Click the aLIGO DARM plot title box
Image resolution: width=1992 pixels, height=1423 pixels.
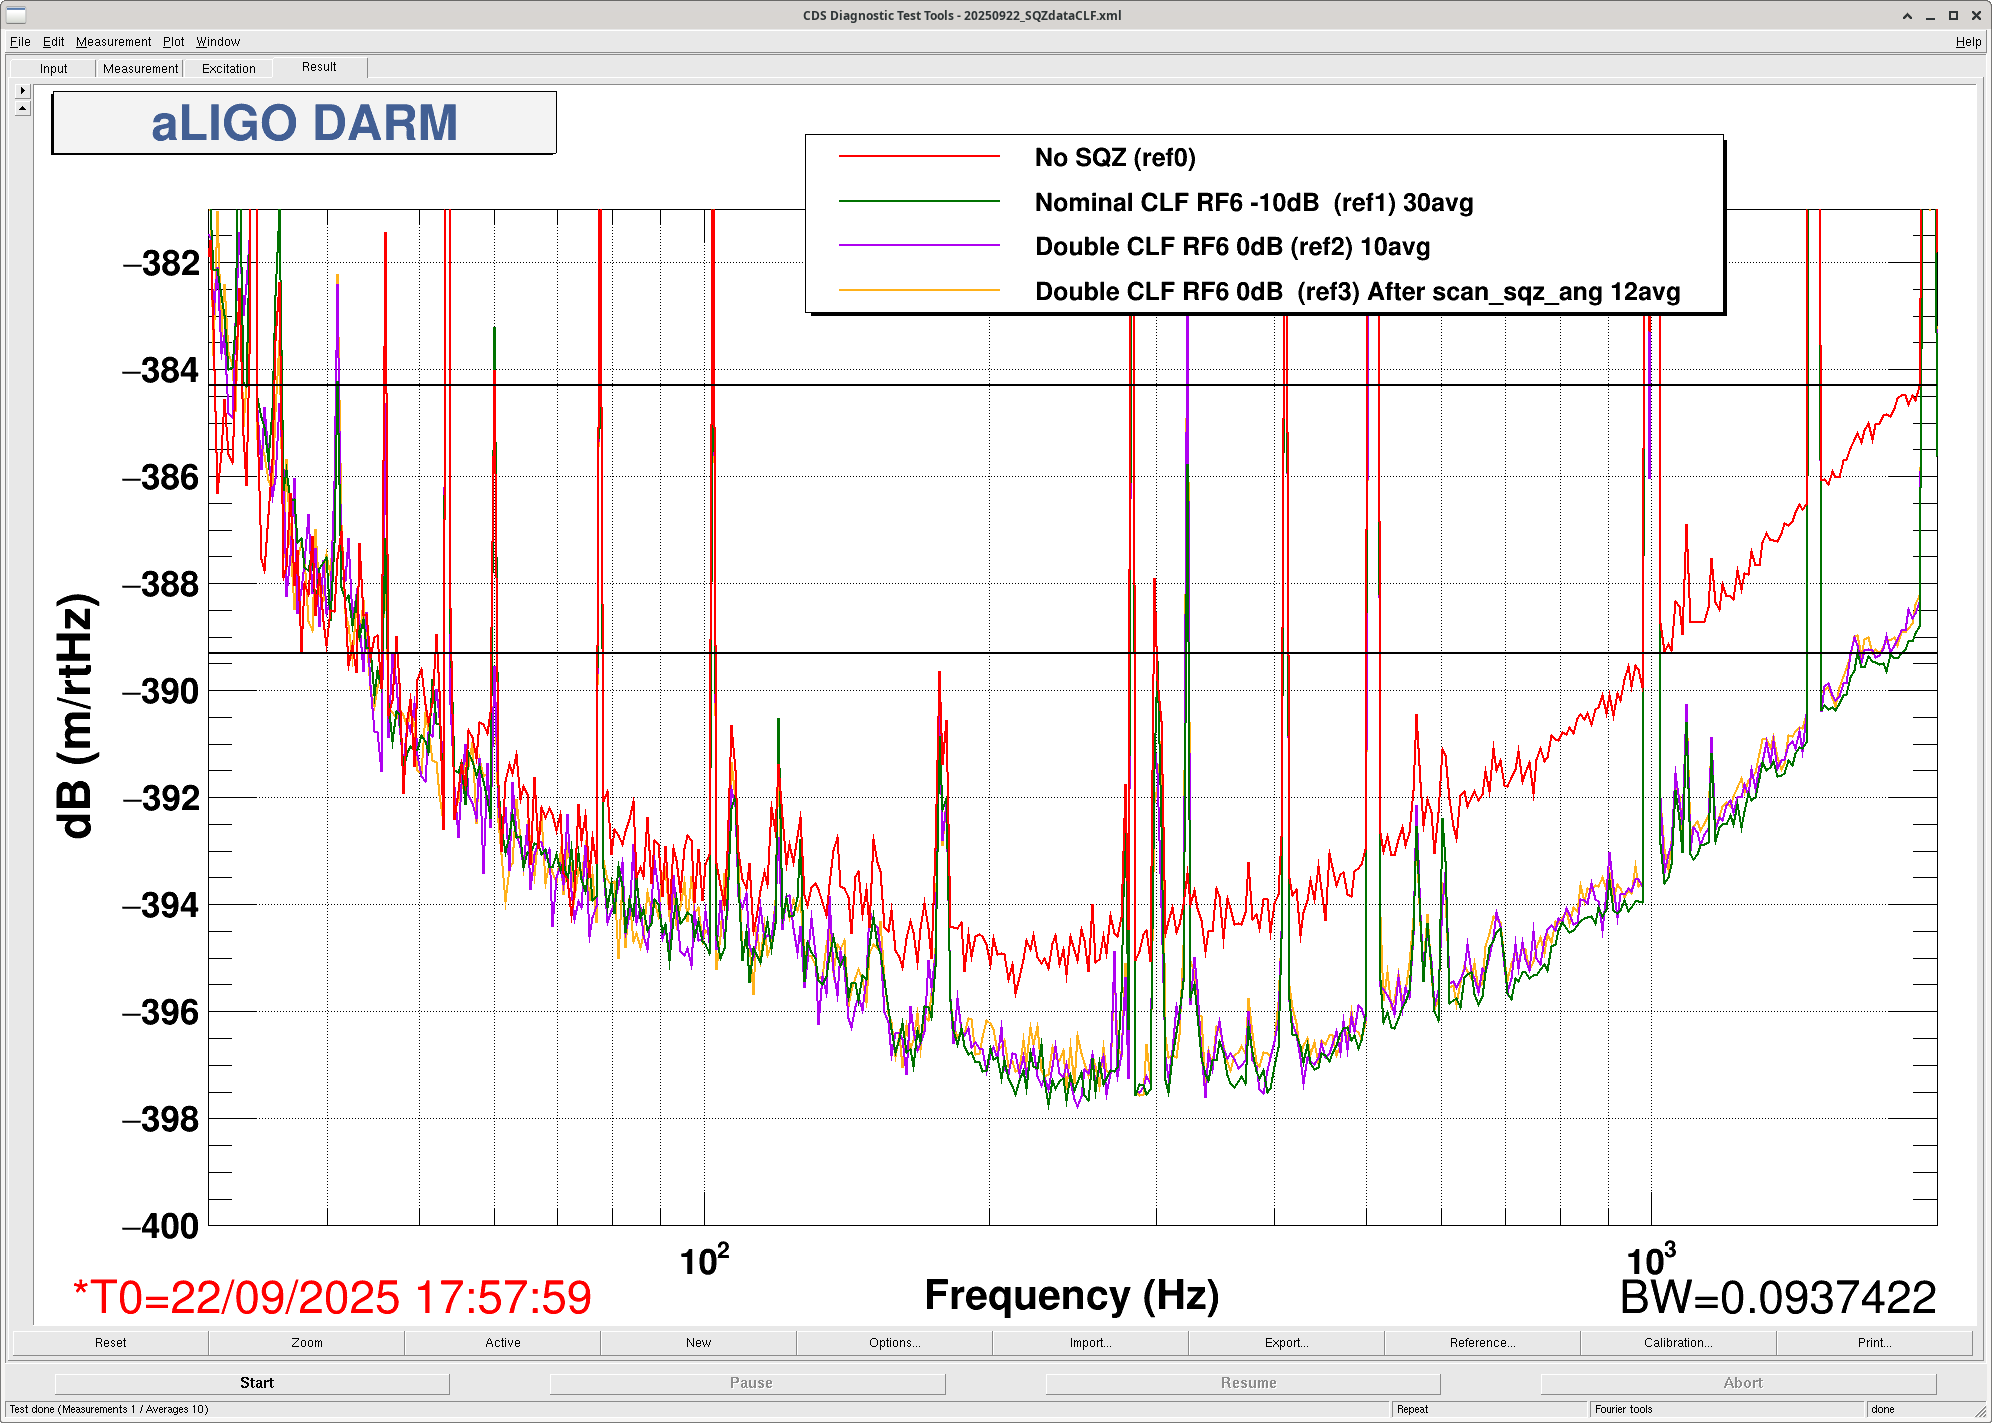(304, 123)
